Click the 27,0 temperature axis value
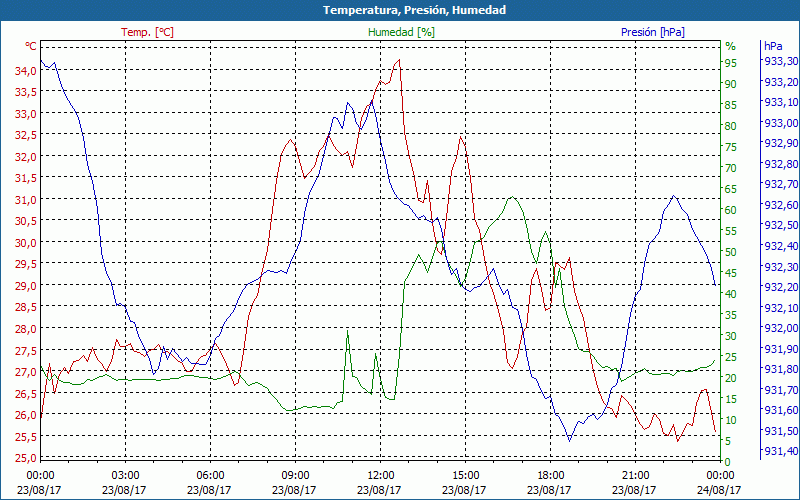This screenshot has width=800, height=500. (x=26, y=372)
